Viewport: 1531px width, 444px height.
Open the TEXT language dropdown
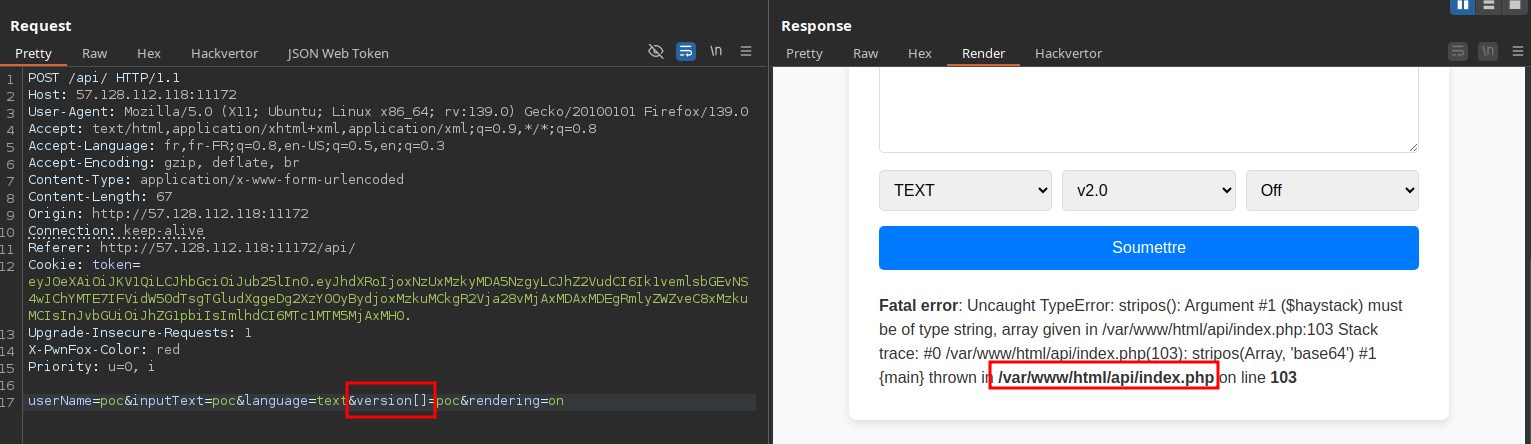(965, 190)
